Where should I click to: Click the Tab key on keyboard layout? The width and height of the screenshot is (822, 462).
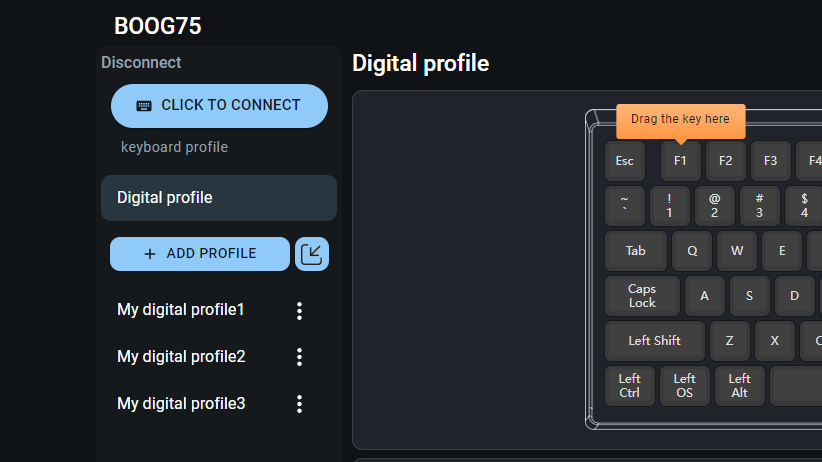point(635,251)
